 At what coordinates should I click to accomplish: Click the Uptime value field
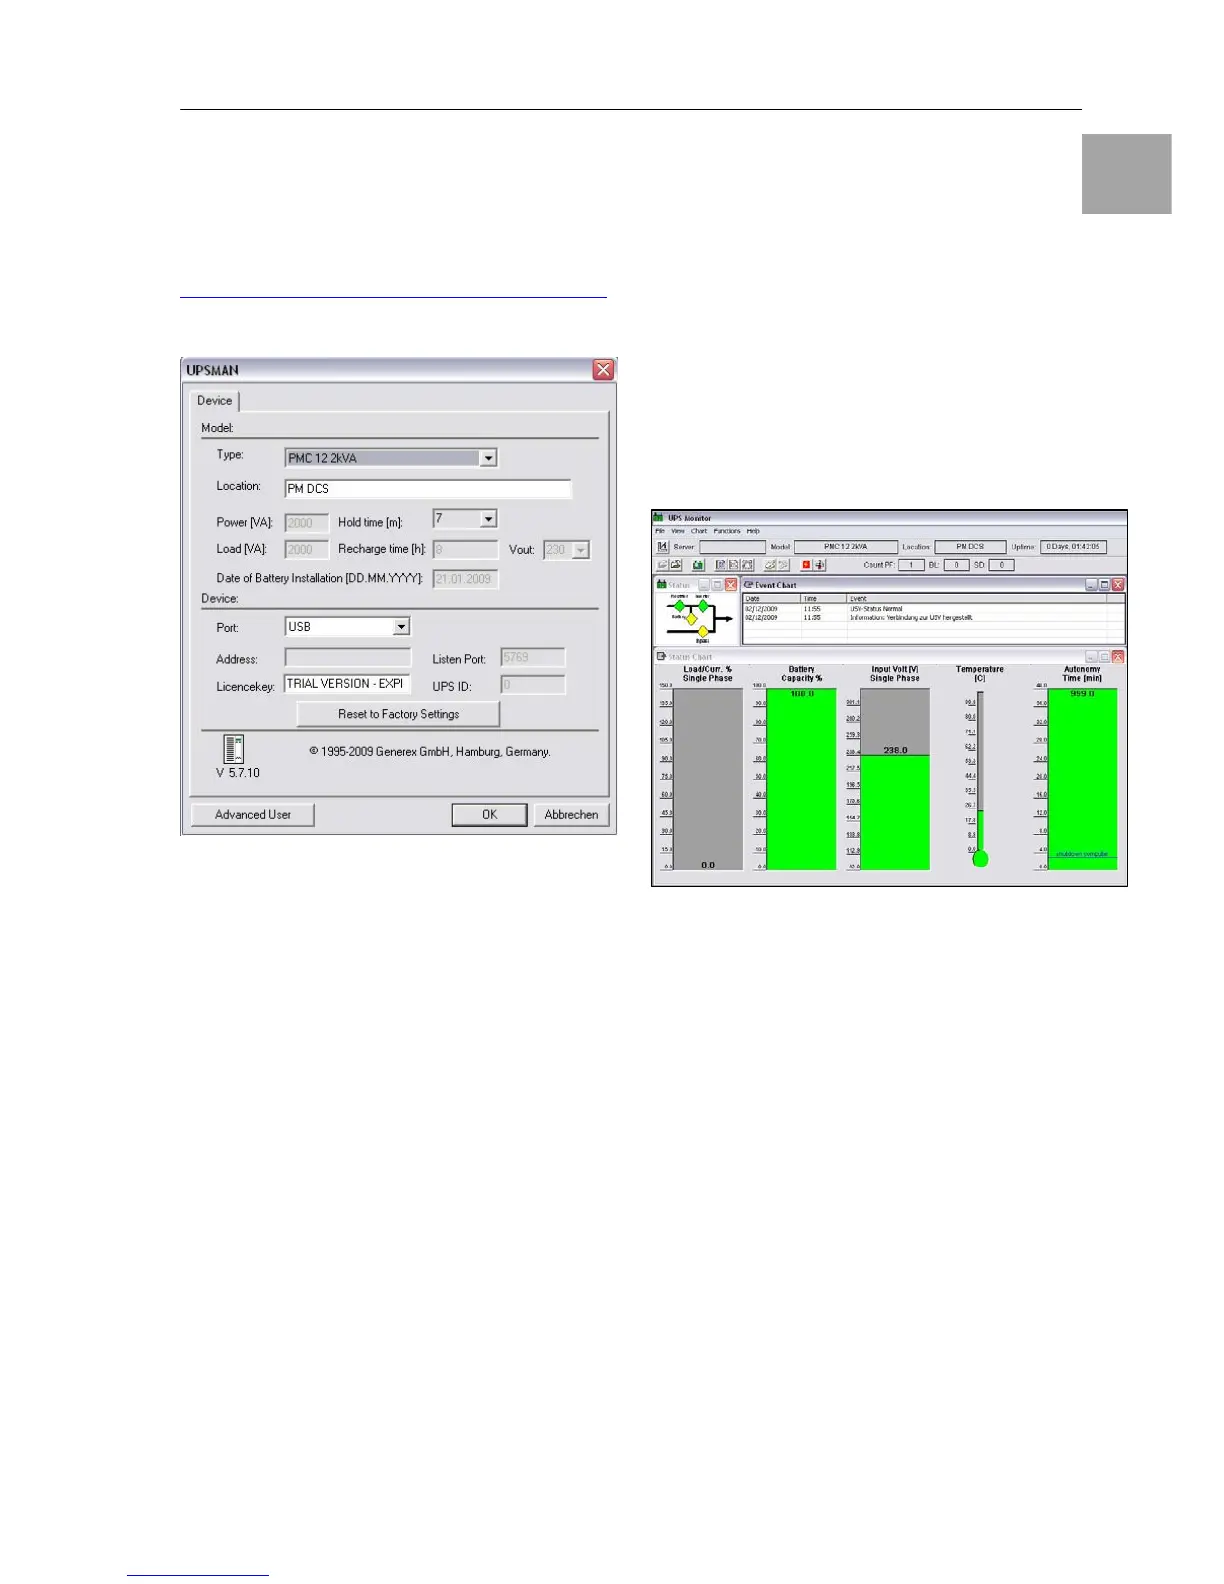[x=1073, y=547]
